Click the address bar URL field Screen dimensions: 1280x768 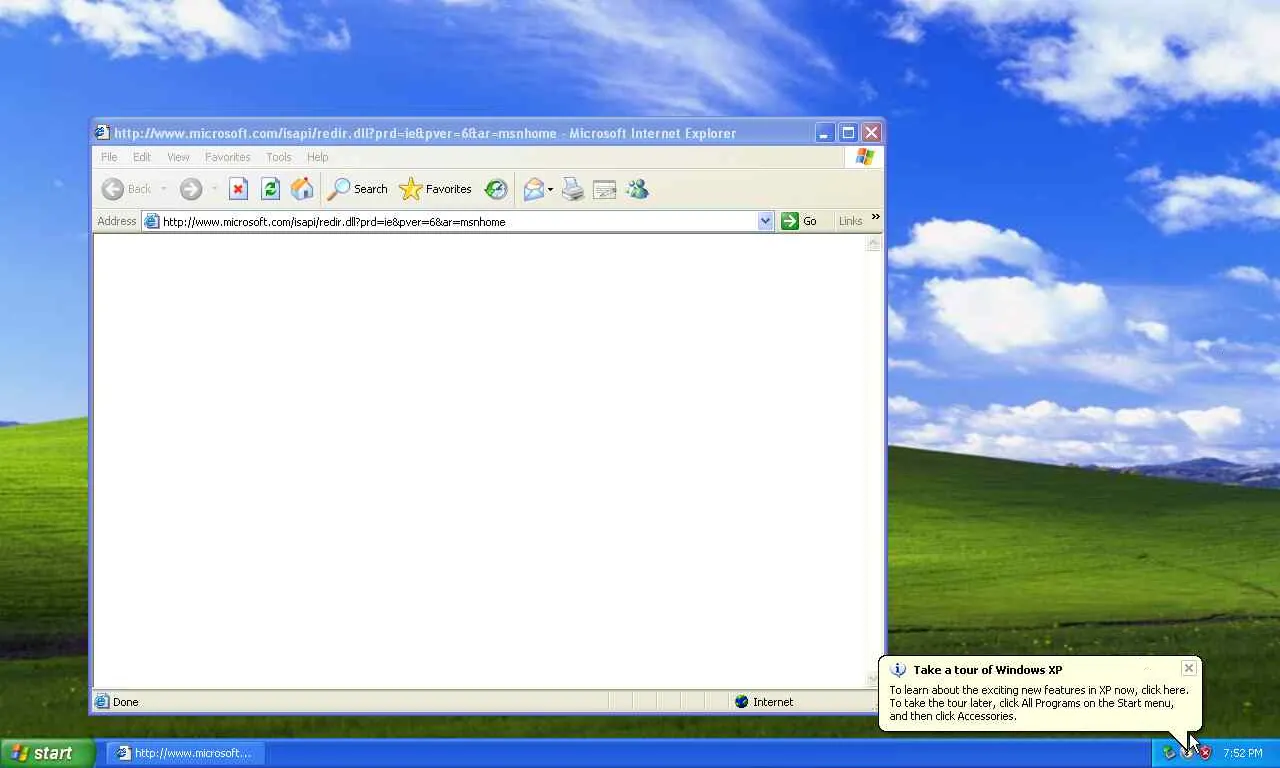point(459,221)
